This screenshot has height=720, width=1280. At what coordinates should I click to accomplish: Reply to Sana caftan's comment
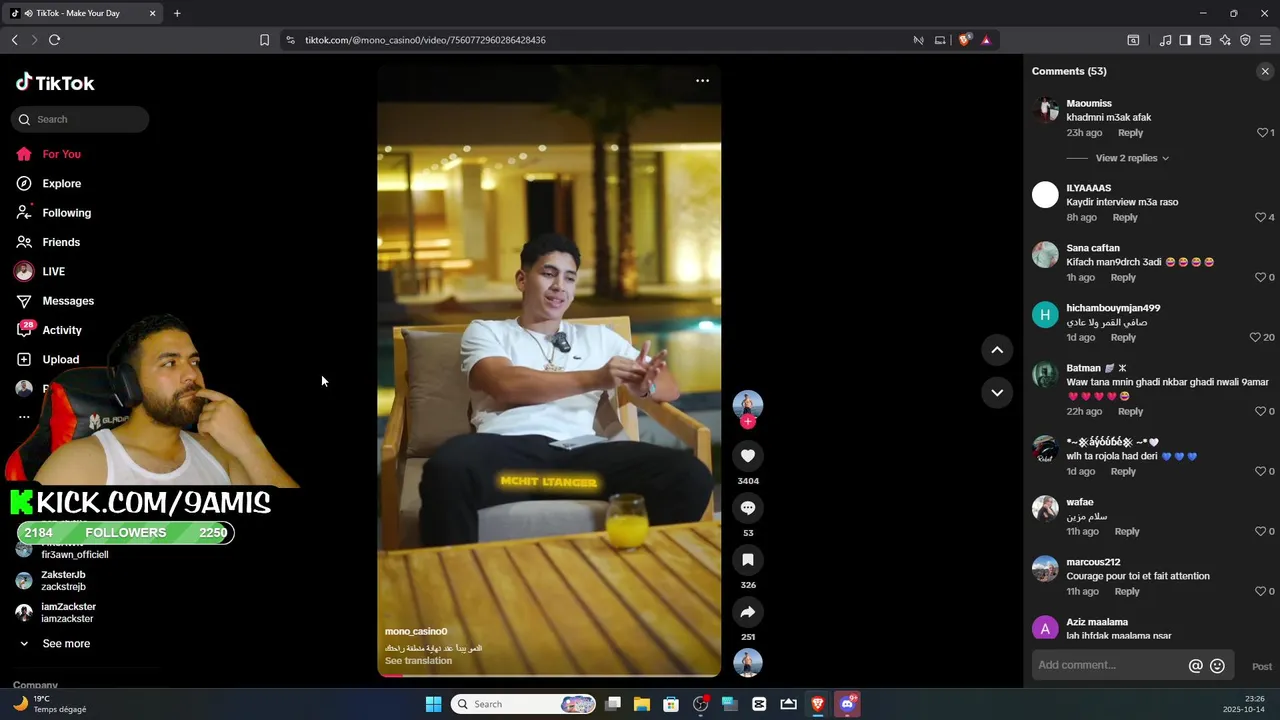1123,278
